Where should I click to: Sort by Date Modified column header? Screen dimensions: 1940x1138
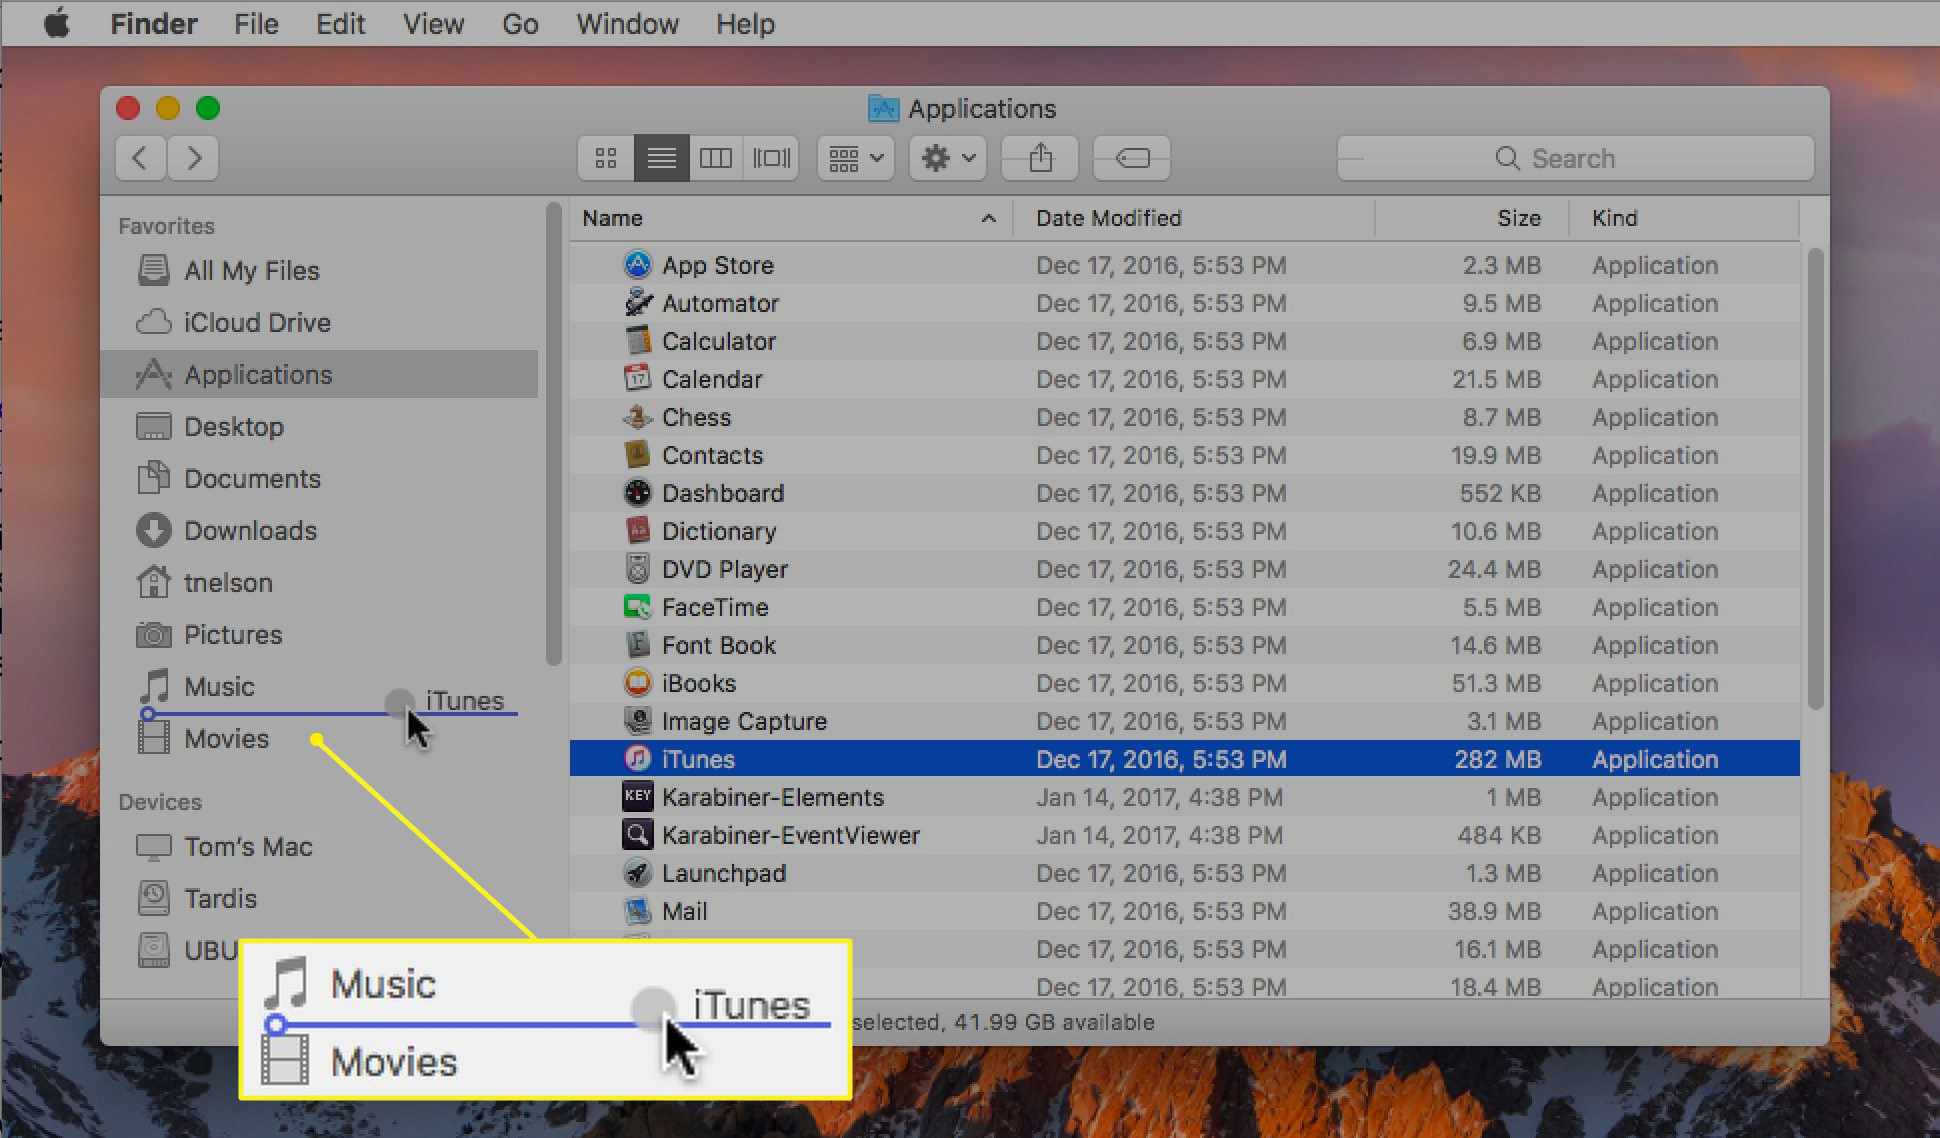(x=1194, y=218)
